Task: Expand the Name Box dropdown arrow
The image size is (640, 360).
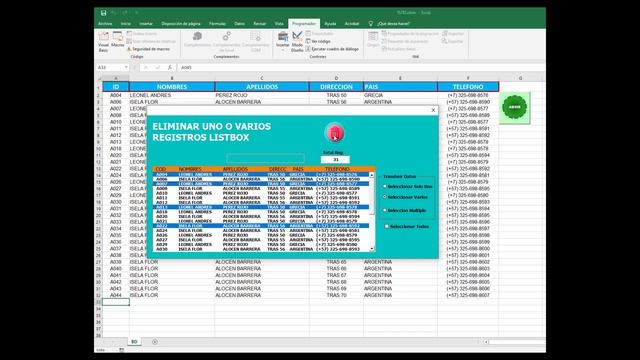Action: pos(126,67)
